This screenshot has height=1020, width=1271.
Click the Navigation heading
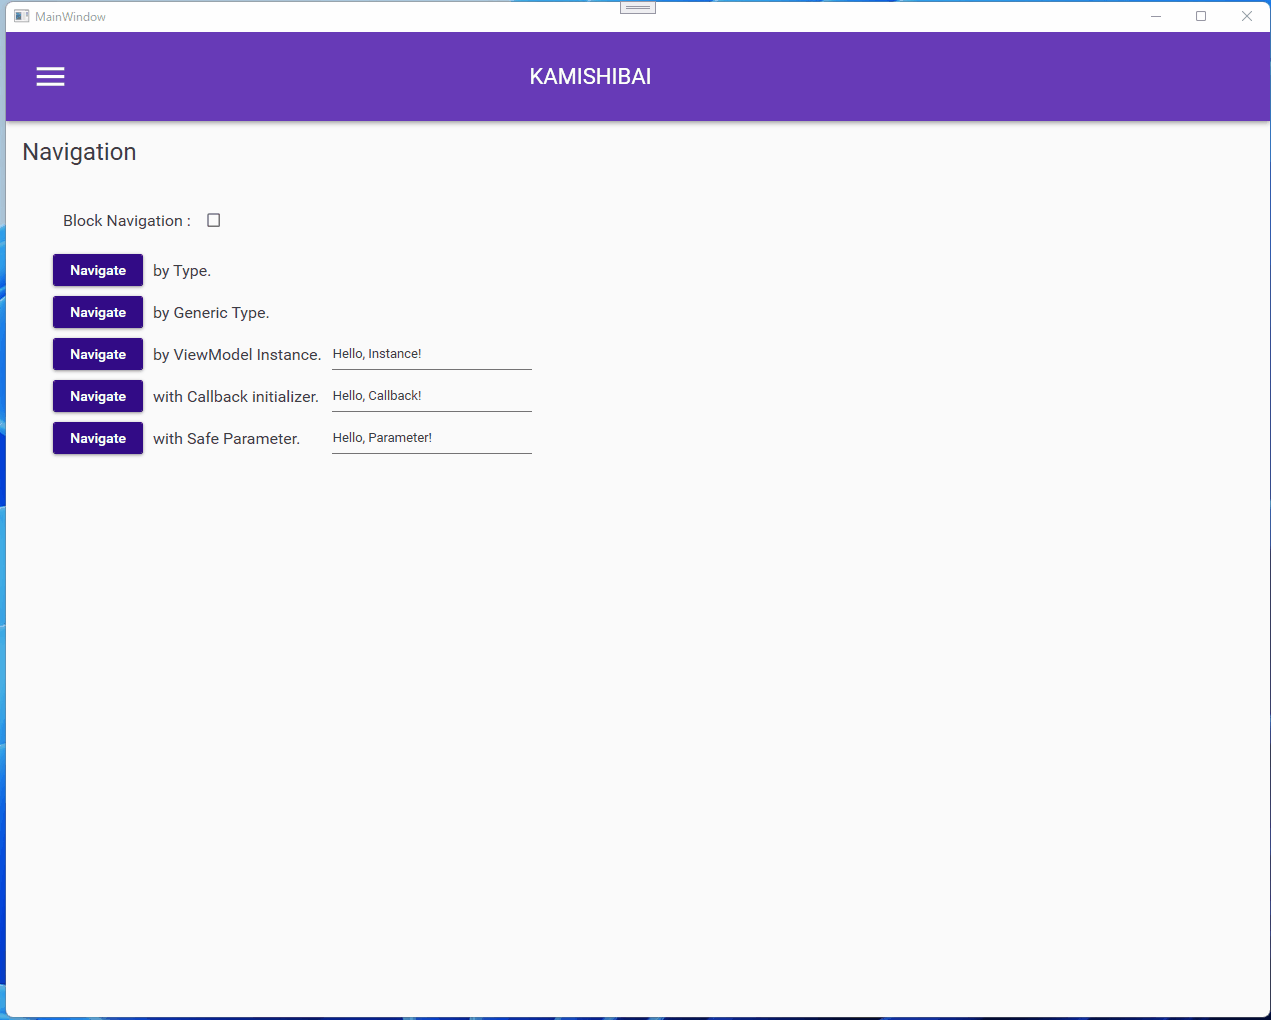[x=79, y=152]
